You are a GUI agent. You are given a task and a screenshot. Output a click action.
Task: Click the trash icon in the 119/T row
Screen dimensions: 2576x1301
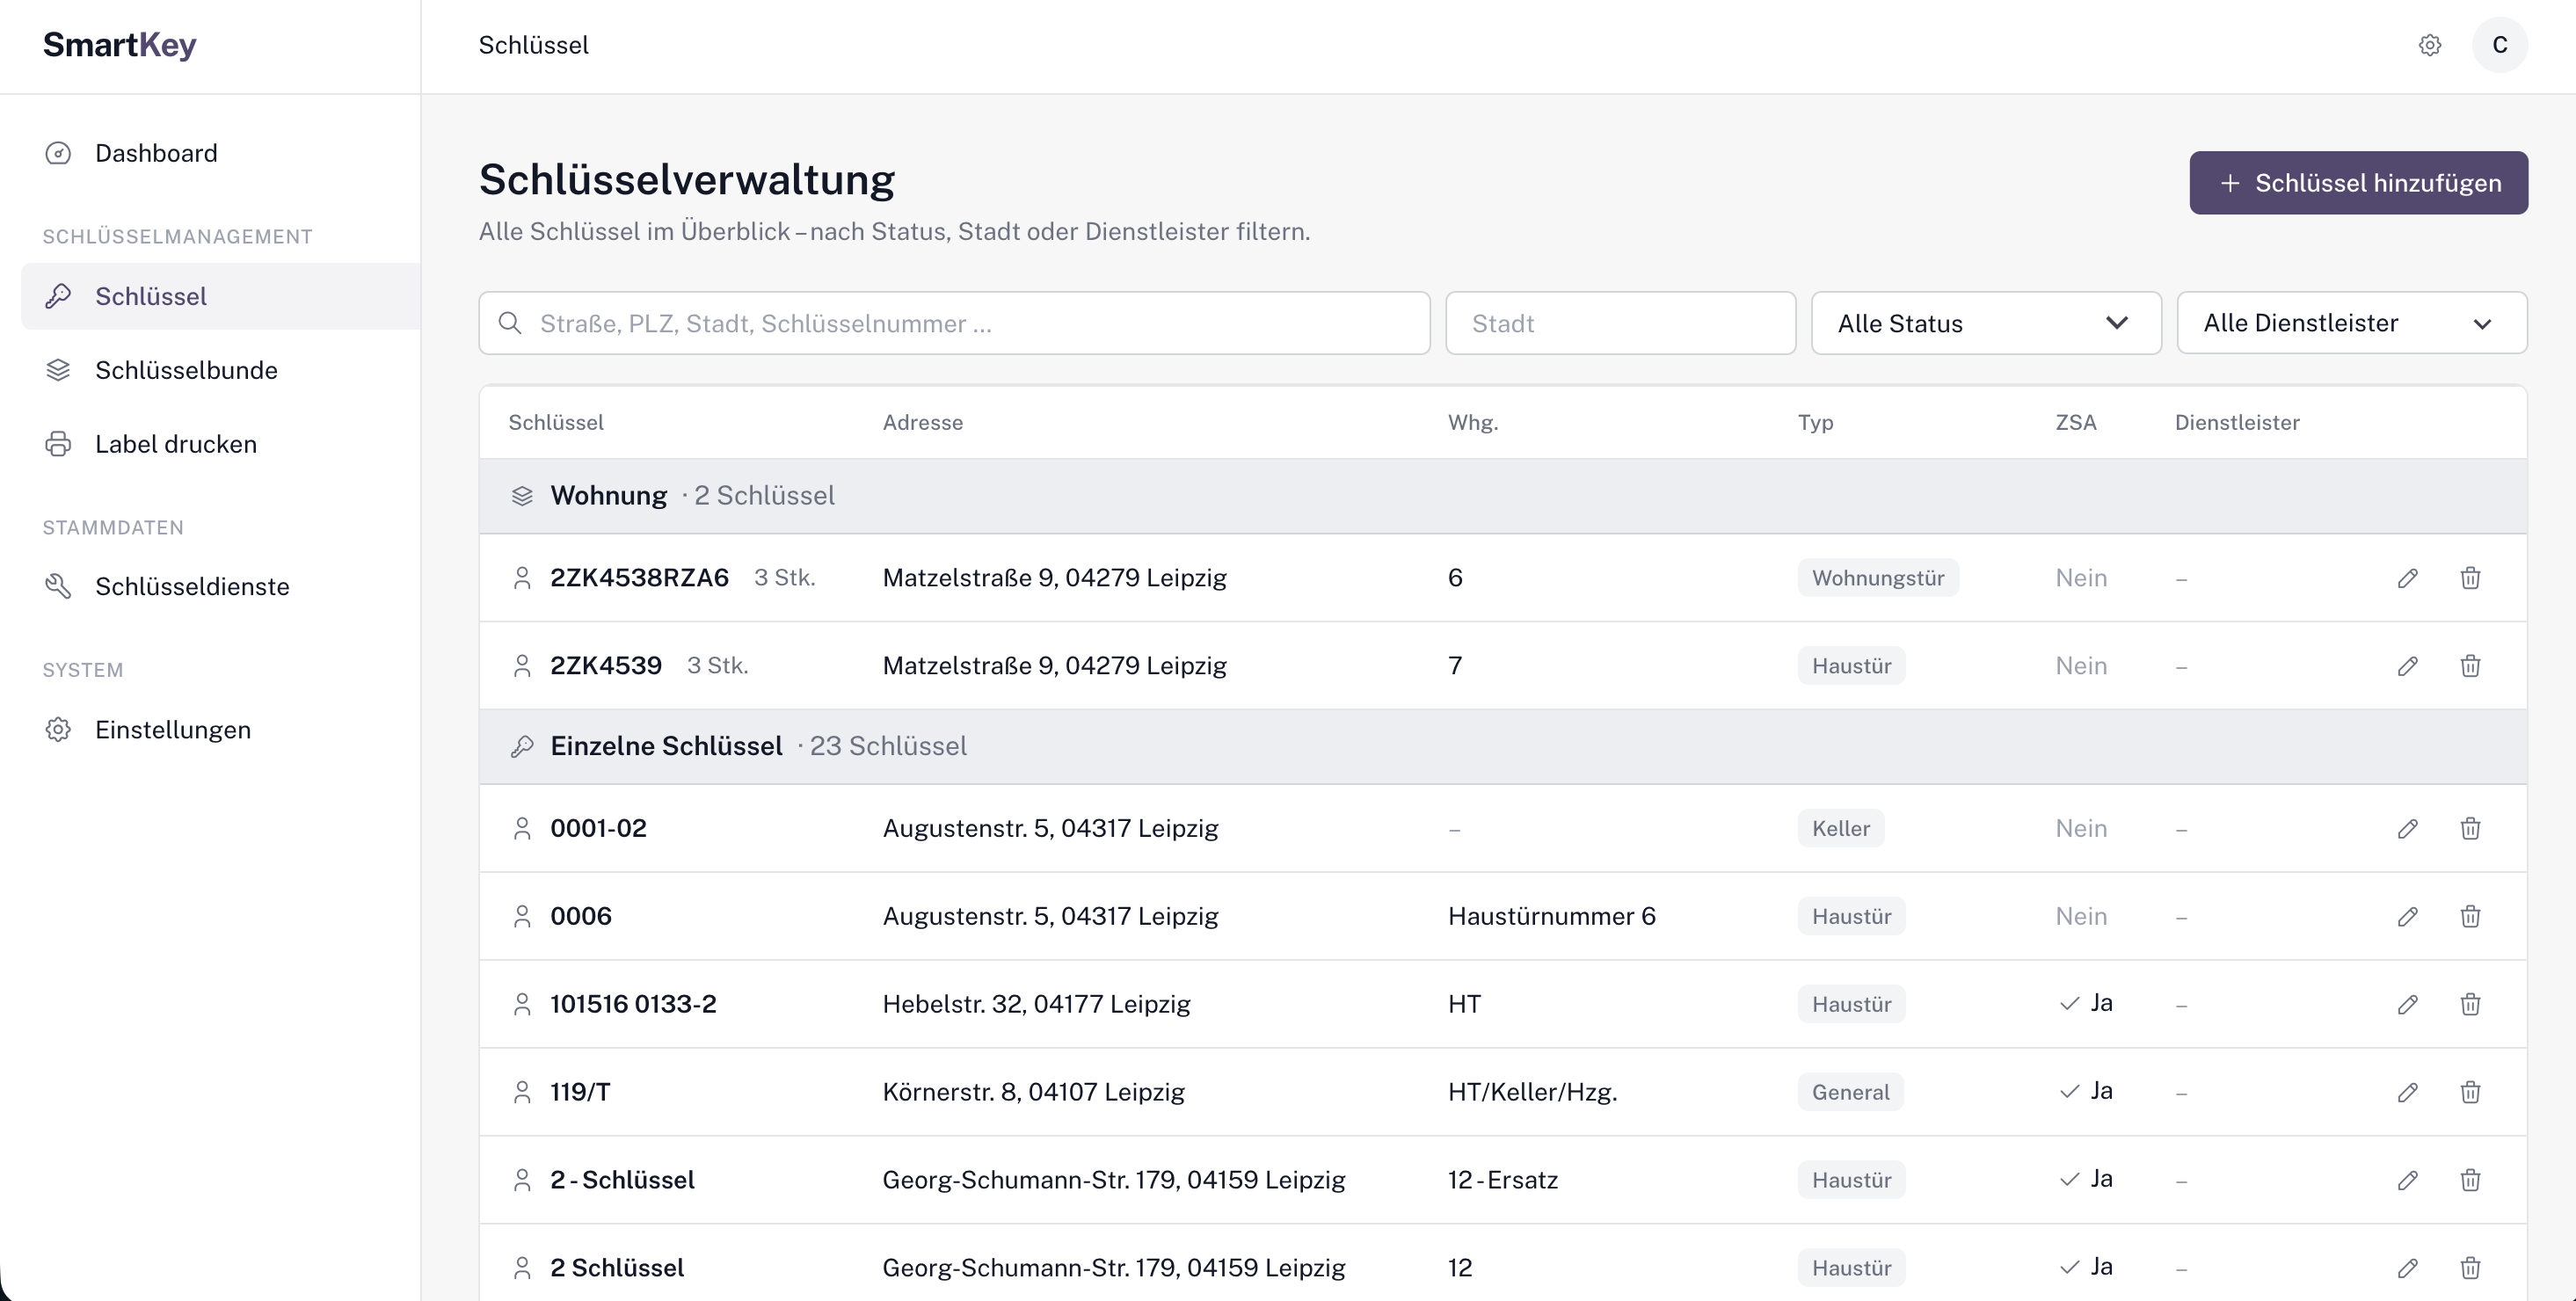[2469, 1092]
